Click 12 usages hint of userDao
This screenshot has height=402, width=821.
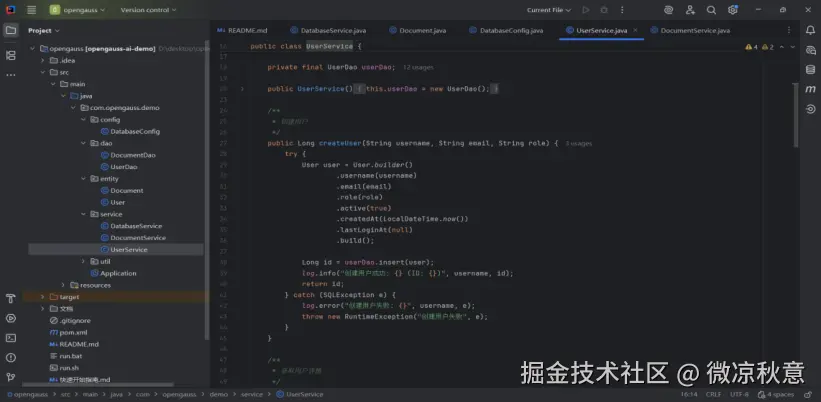click(418, 68)
